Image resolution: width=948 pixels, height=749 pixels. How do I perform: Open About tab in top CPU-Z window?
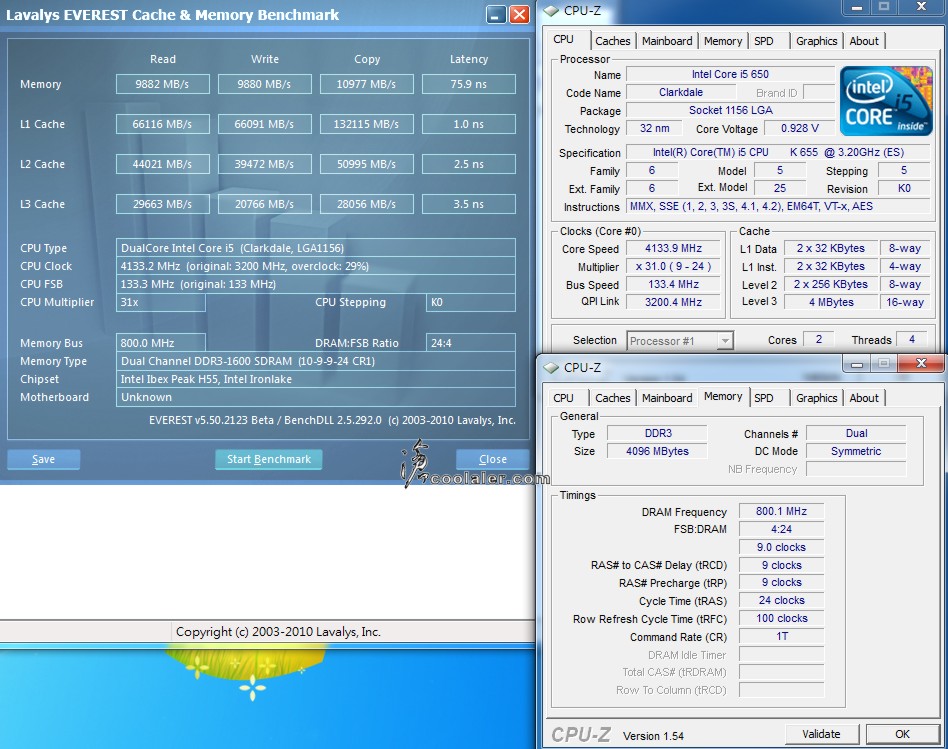[864, 41]
